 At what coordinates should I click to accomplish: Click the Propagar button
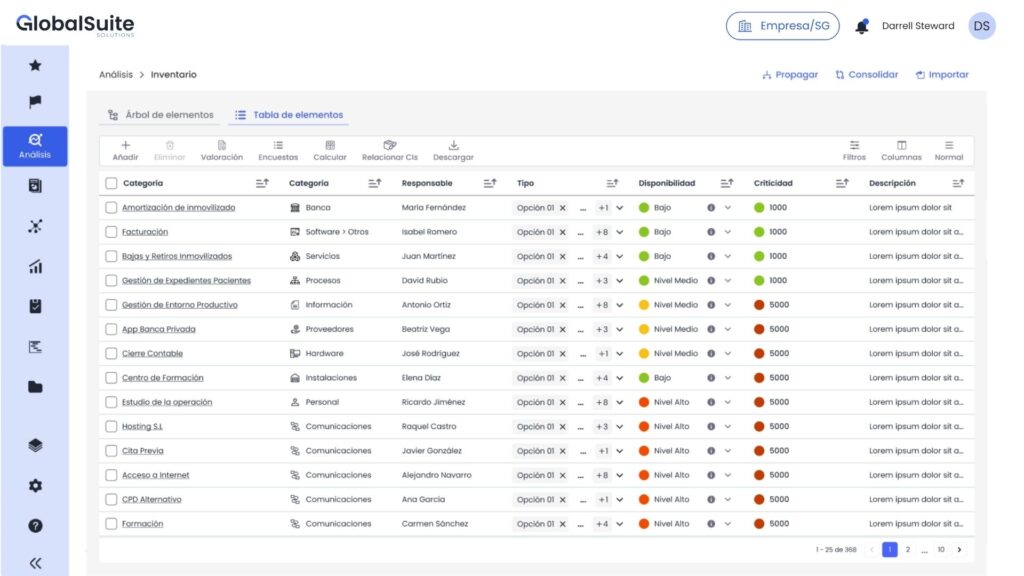[x=790, y=75]
